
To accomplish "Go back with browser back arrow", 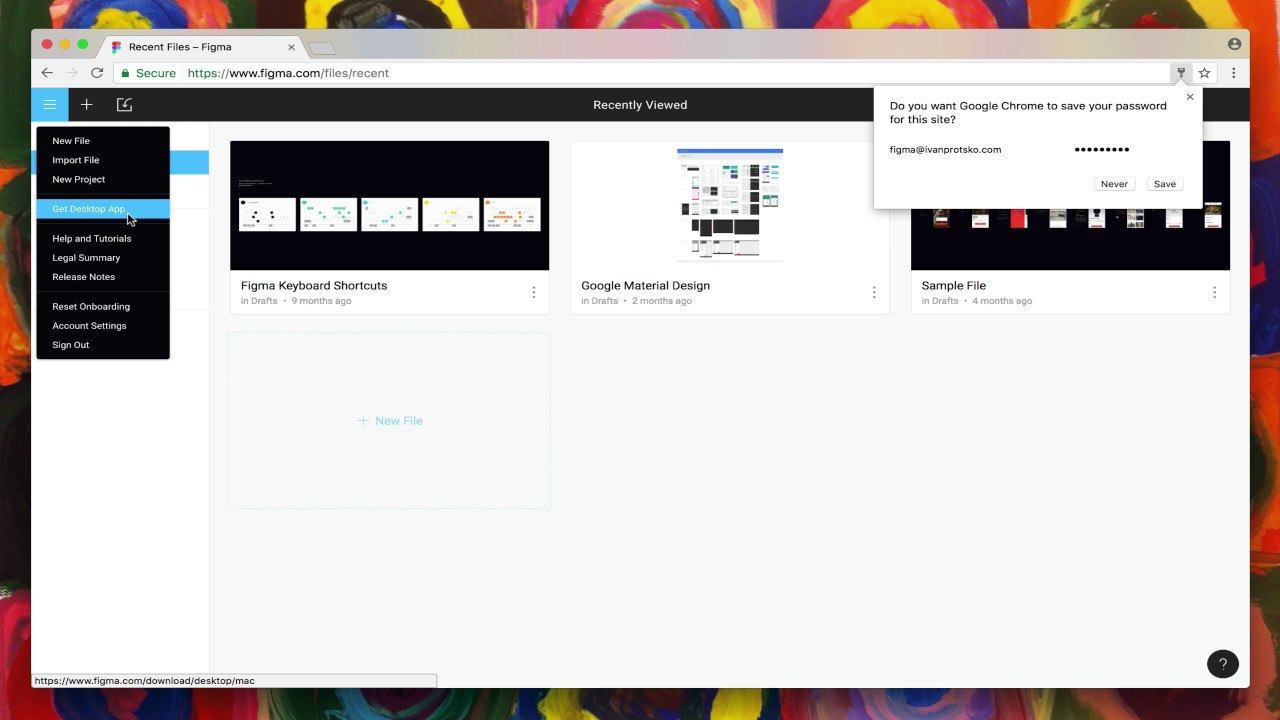I will [x=47, y=73].
